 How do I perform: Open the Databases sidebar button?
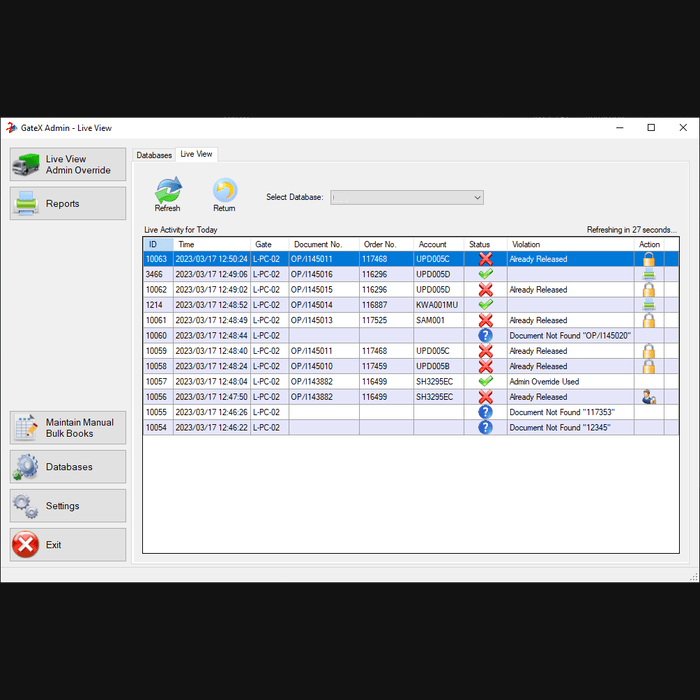pyautogui.click(x=68, y=467)
